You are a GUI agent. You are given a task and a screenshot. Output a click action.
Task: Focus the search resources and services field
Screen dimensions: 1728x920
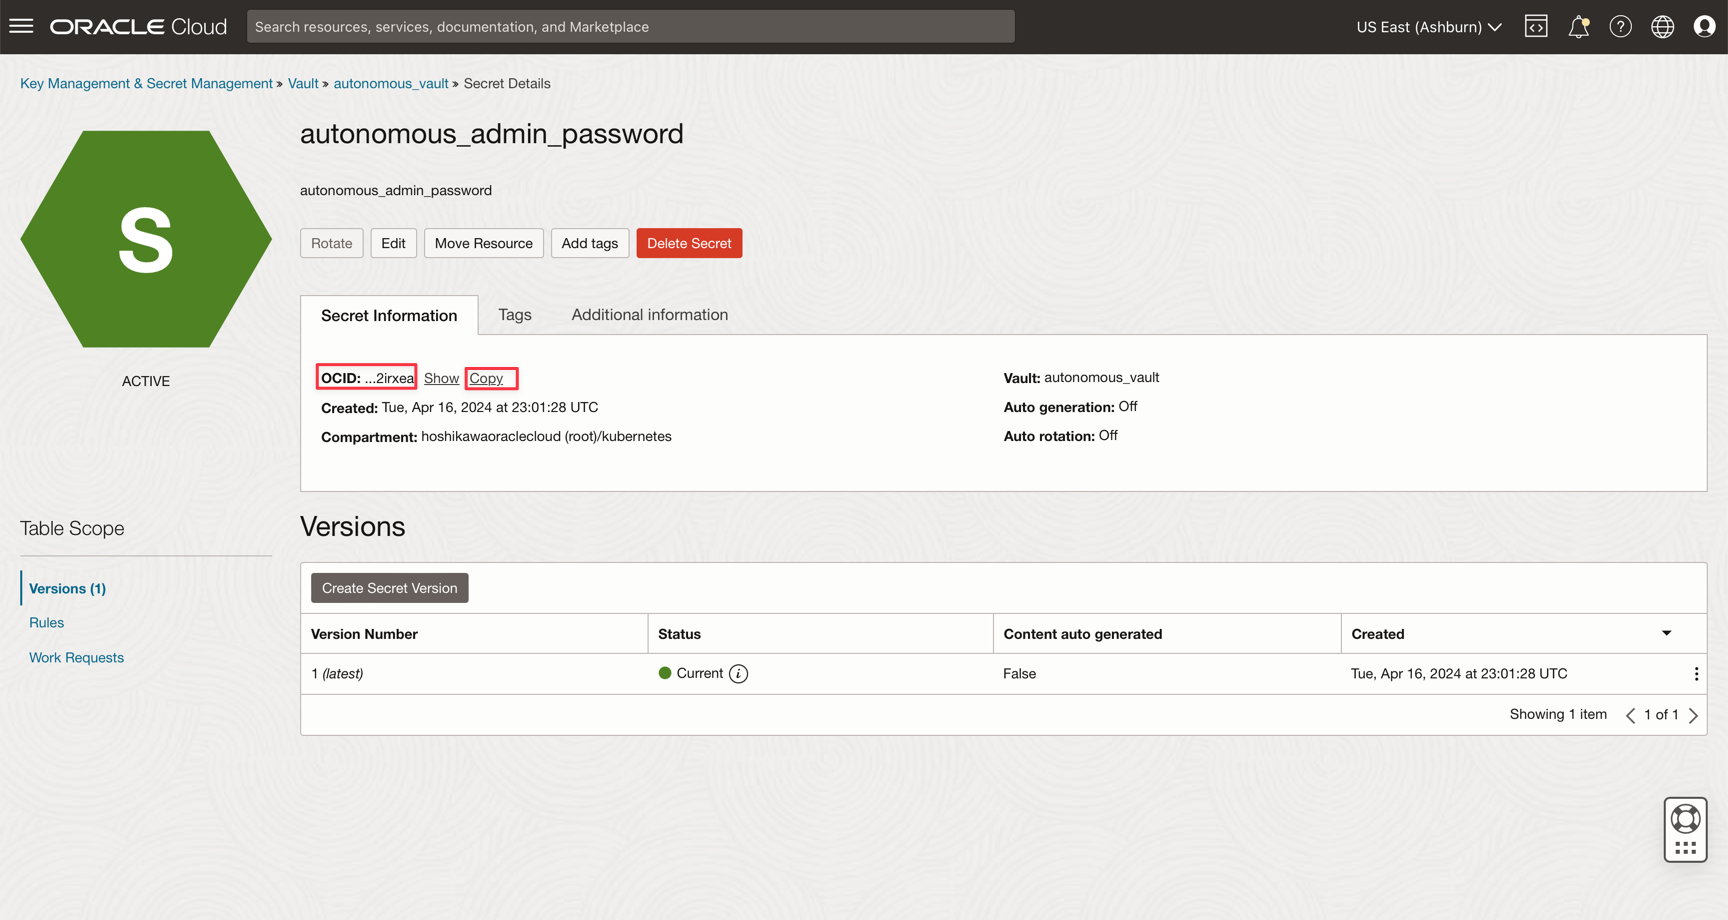click(631, 27)
